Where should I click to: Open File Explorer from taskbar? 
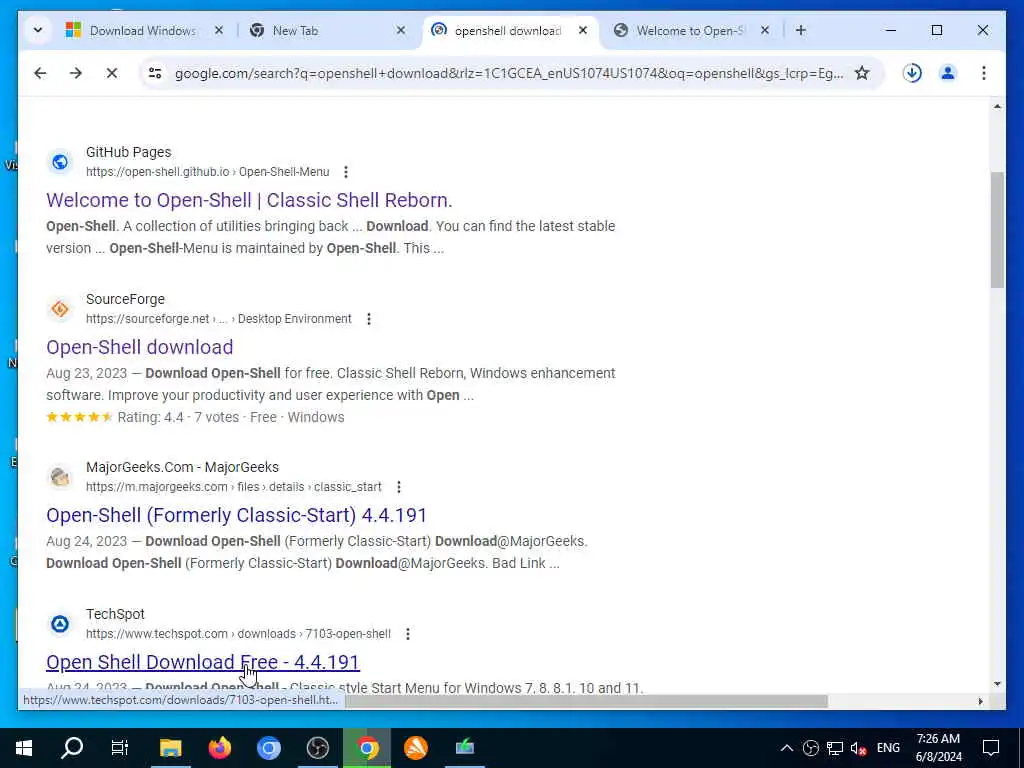pyautogui.click(x=170, y=748)
